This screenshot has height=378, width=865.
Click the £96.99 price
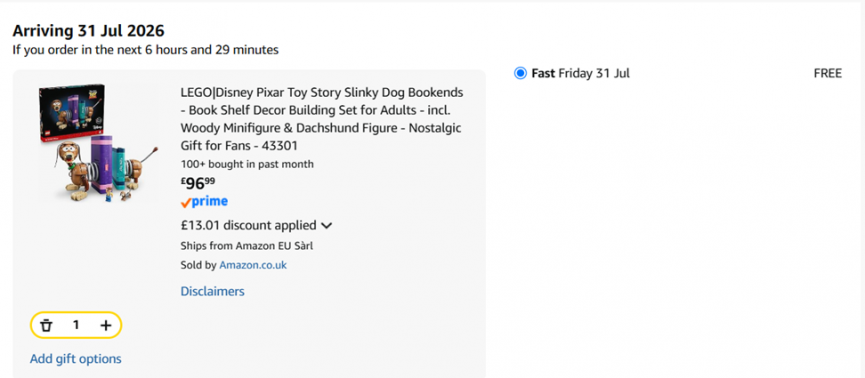(197, 183)
